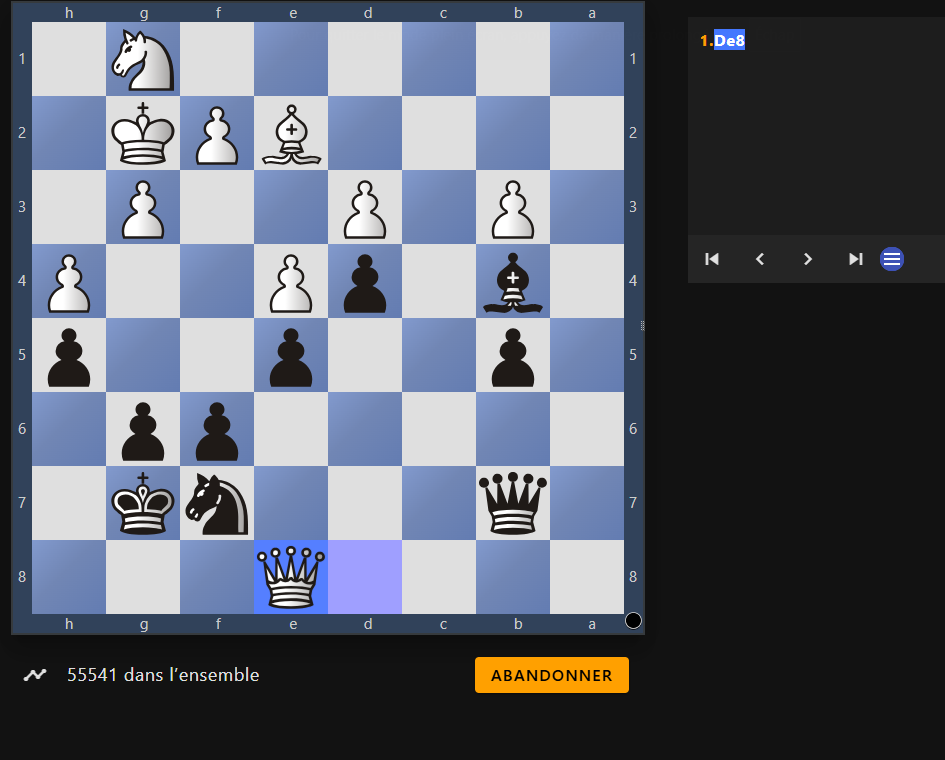Click the board resize handle on right edge
The height and width of the screenshot is (760, 945).
point(641,326)
